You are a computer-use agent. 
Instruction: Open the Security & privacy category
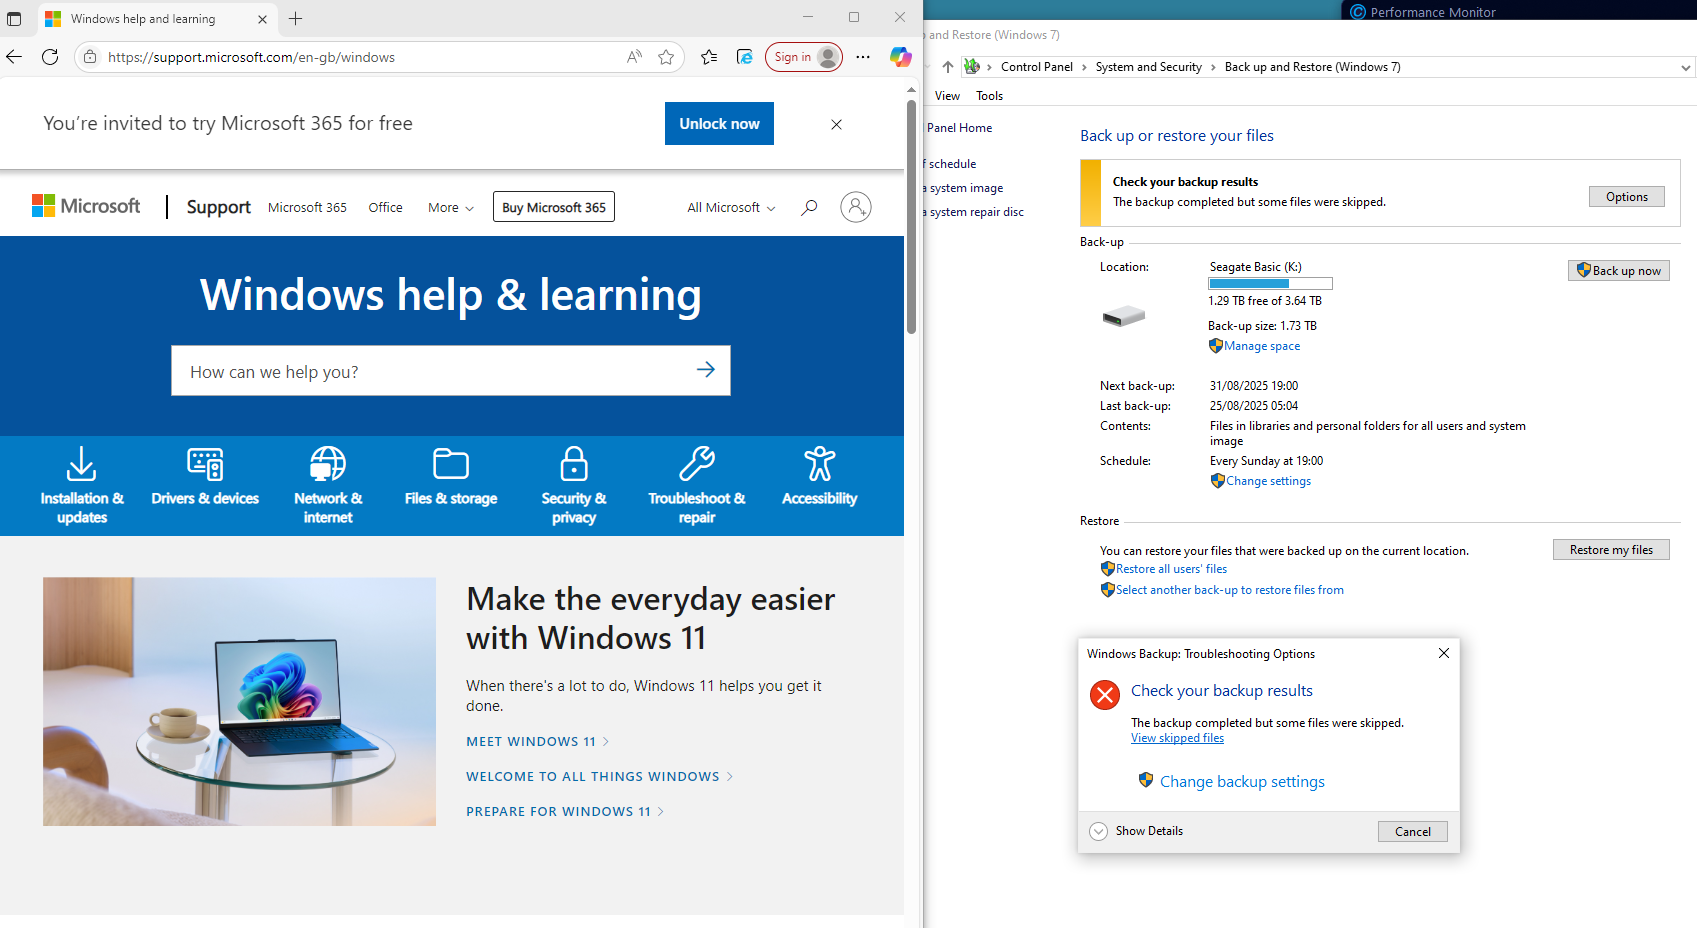click(574, 486)
